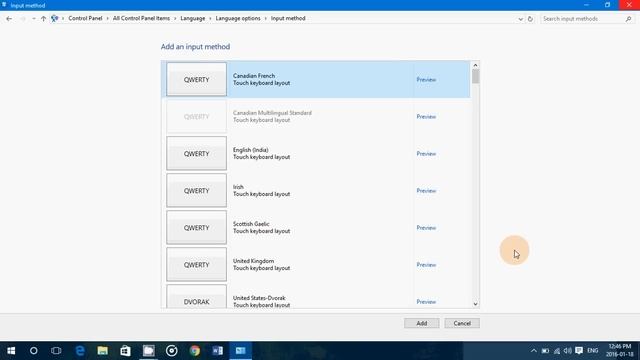Click ENG language indicator
This screenshot has height=360, width=640.
(x=593, y=351)
